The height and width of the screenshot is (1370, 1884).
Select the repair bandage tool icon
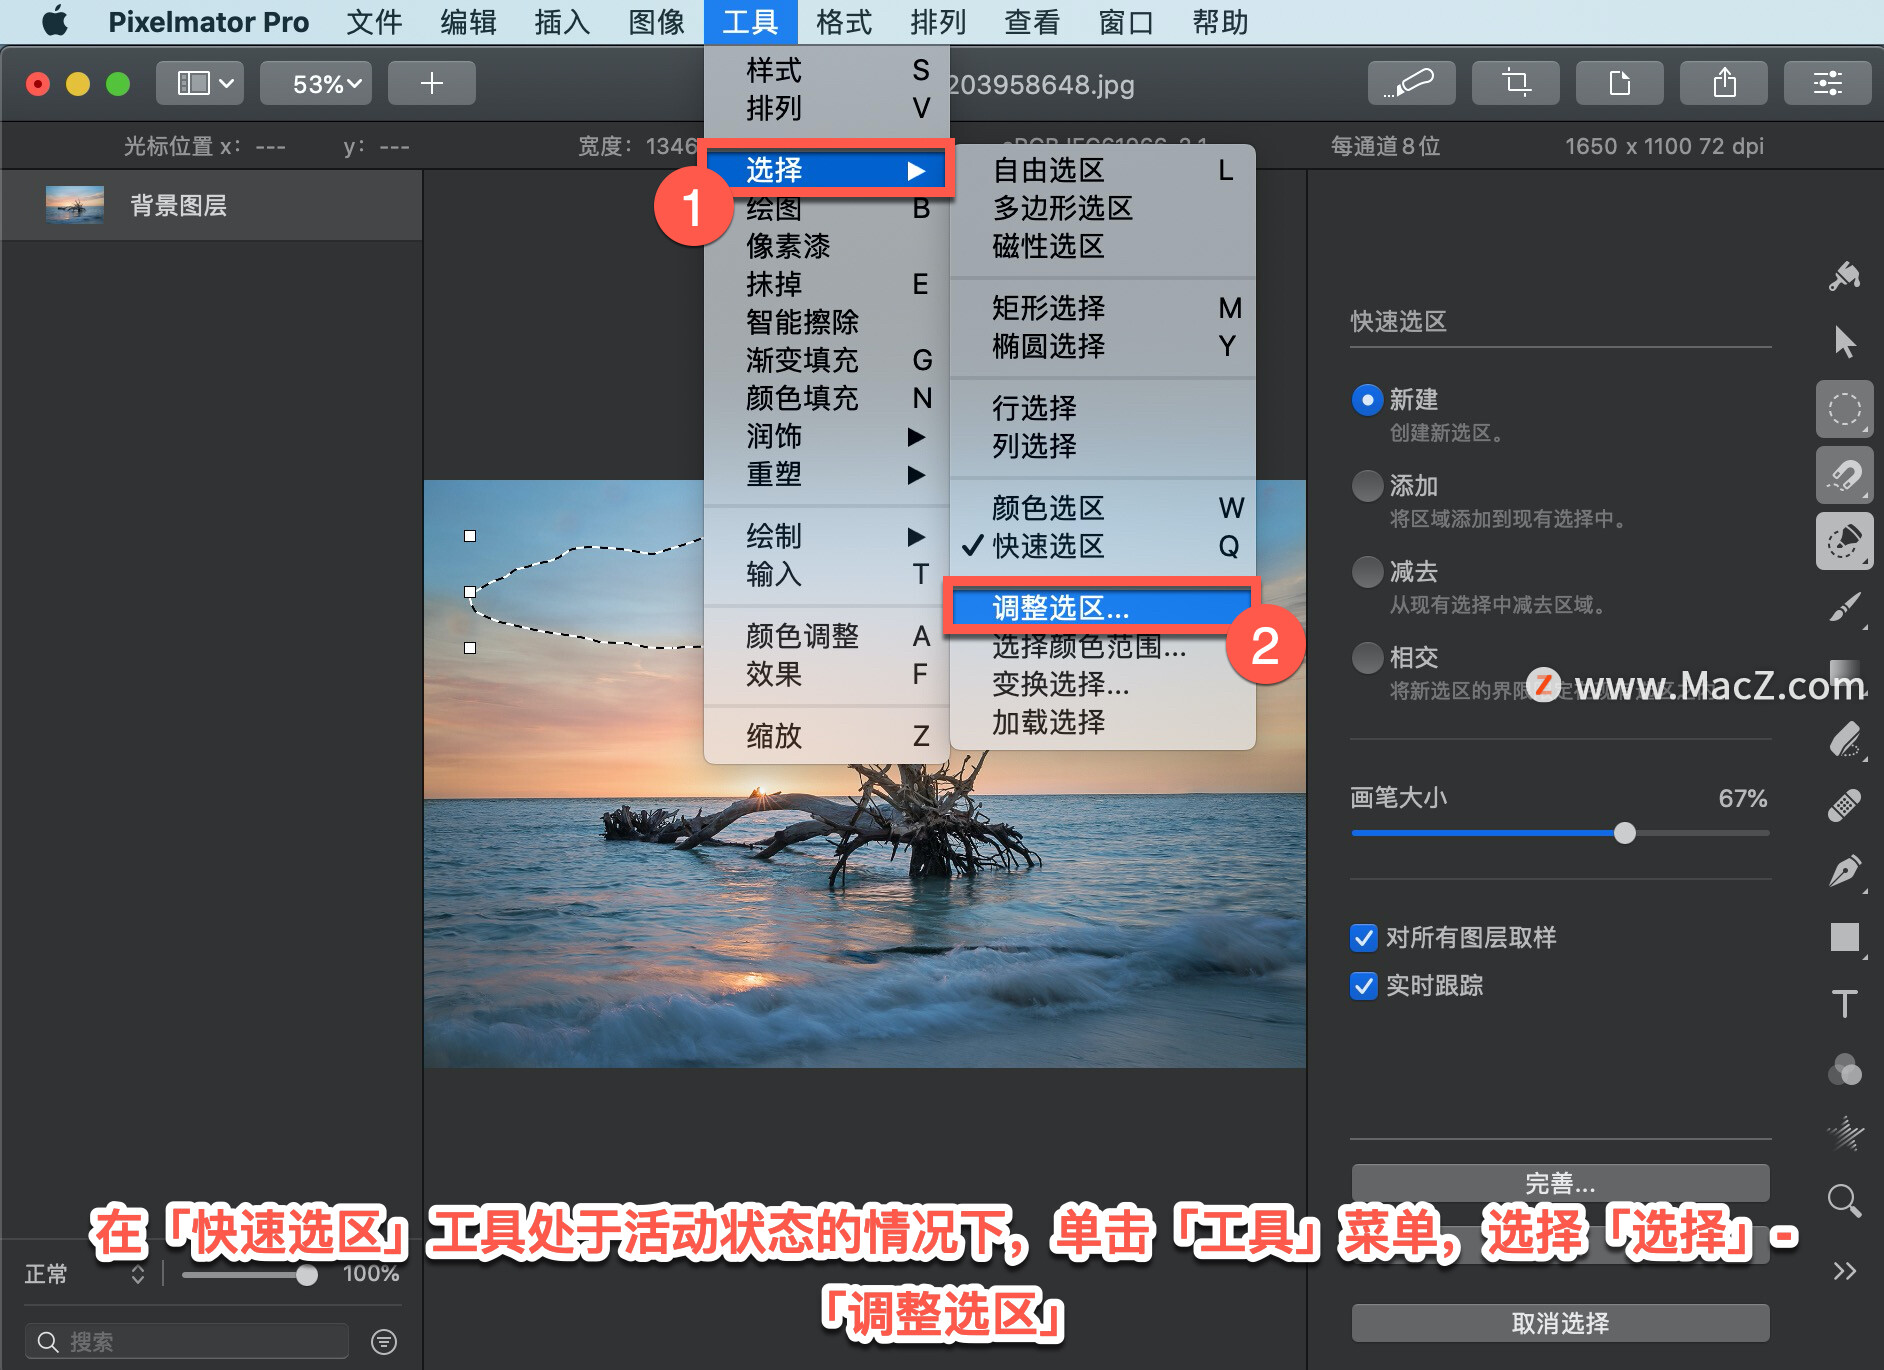(x=1844, y=806)
